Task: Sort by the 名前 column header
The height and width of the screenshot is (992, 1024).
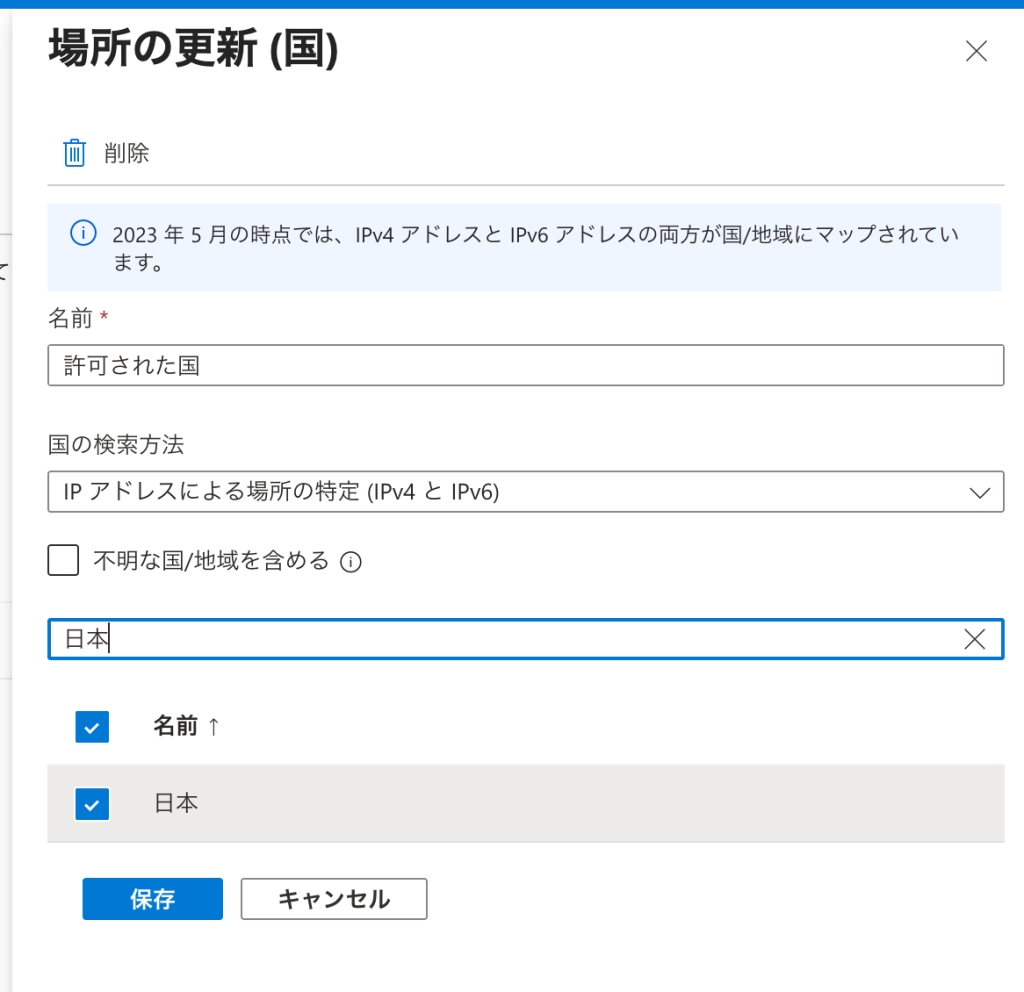Action: (175, 727)
